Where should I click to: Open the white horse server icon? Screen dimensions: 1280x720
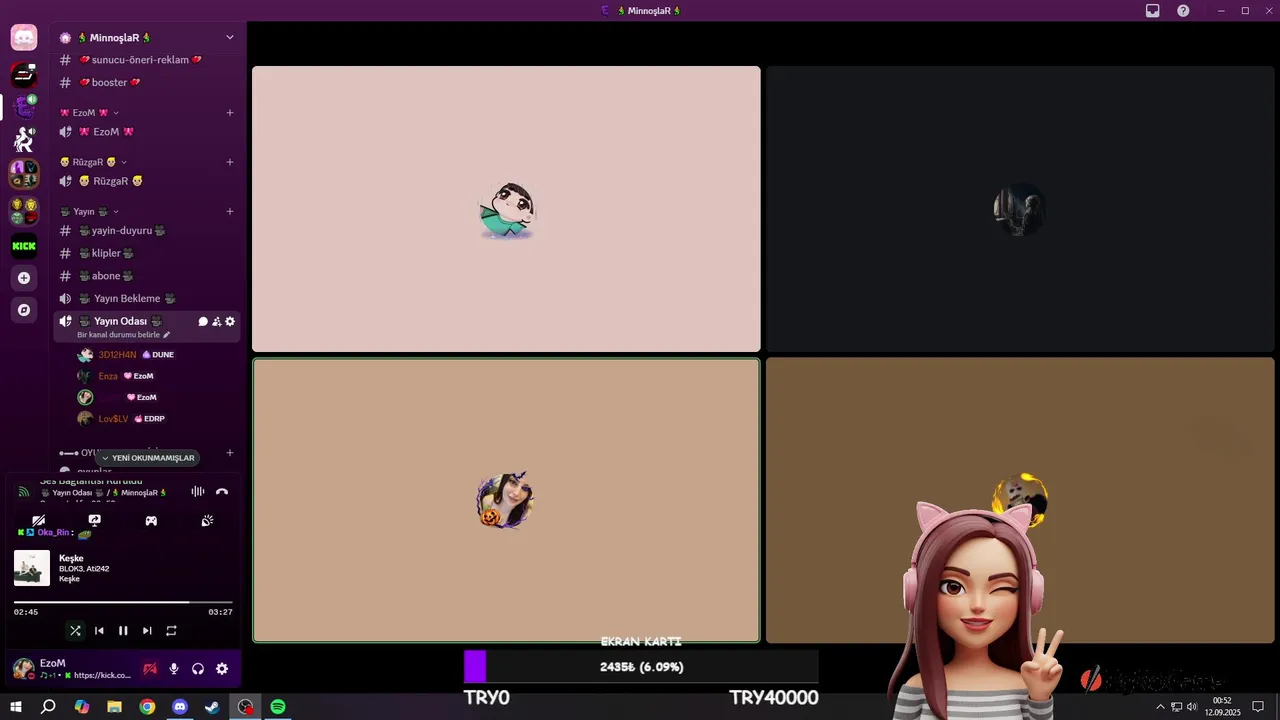[x=24, y=140]
